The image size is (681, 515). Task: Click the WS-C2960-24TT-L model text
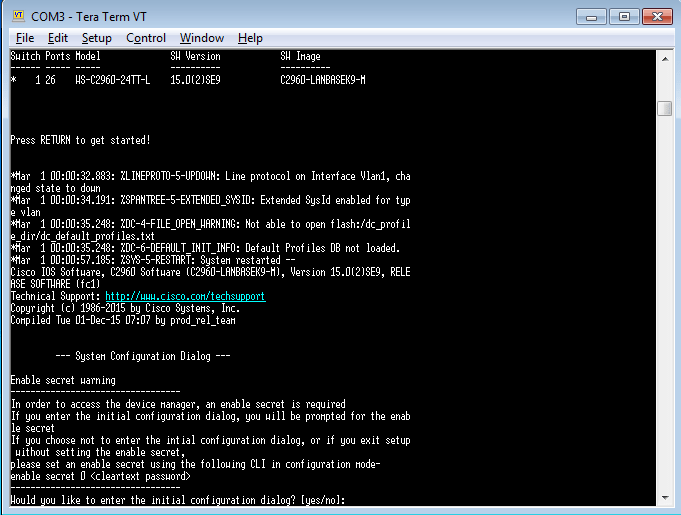click(112, 80)
